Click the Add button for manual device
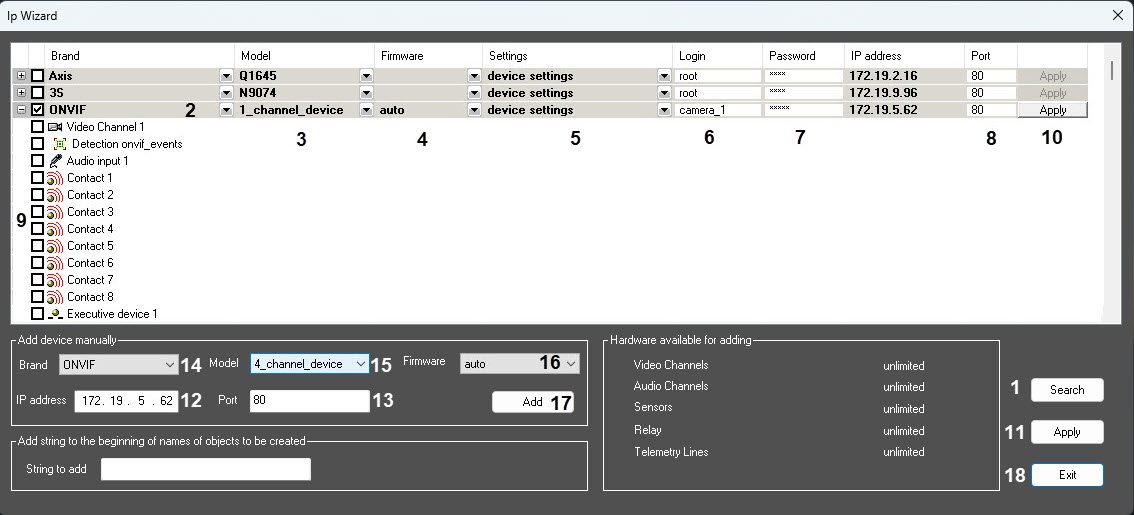This screenshot has height=515, width=1134. coord(532,402)
